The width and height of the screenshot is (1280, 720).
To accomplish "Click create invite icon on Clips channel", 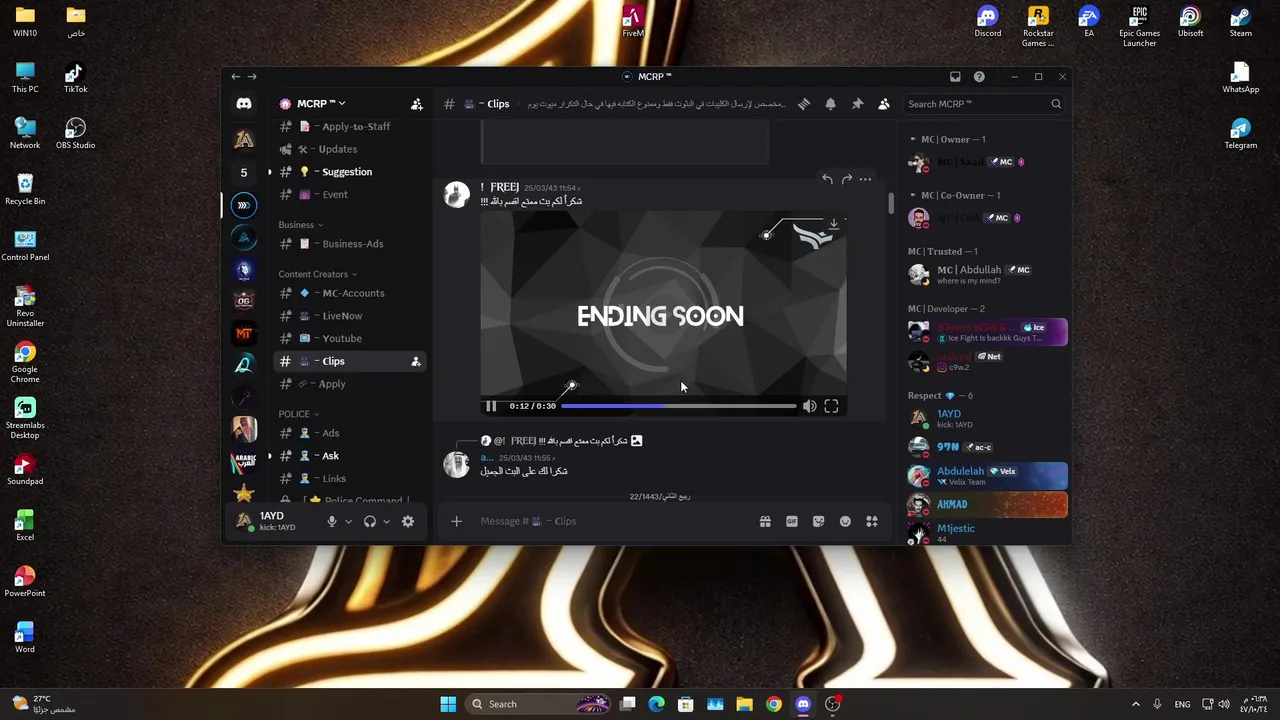I will (x=416, y=361).
